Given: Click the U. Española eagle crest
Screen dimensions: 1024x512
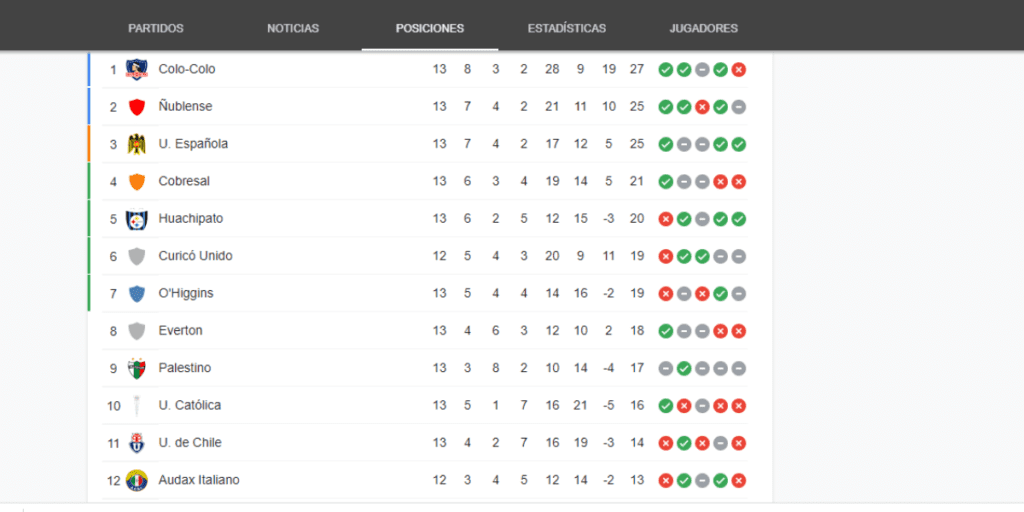Looking at the screenshot, I should click(136, 144).
